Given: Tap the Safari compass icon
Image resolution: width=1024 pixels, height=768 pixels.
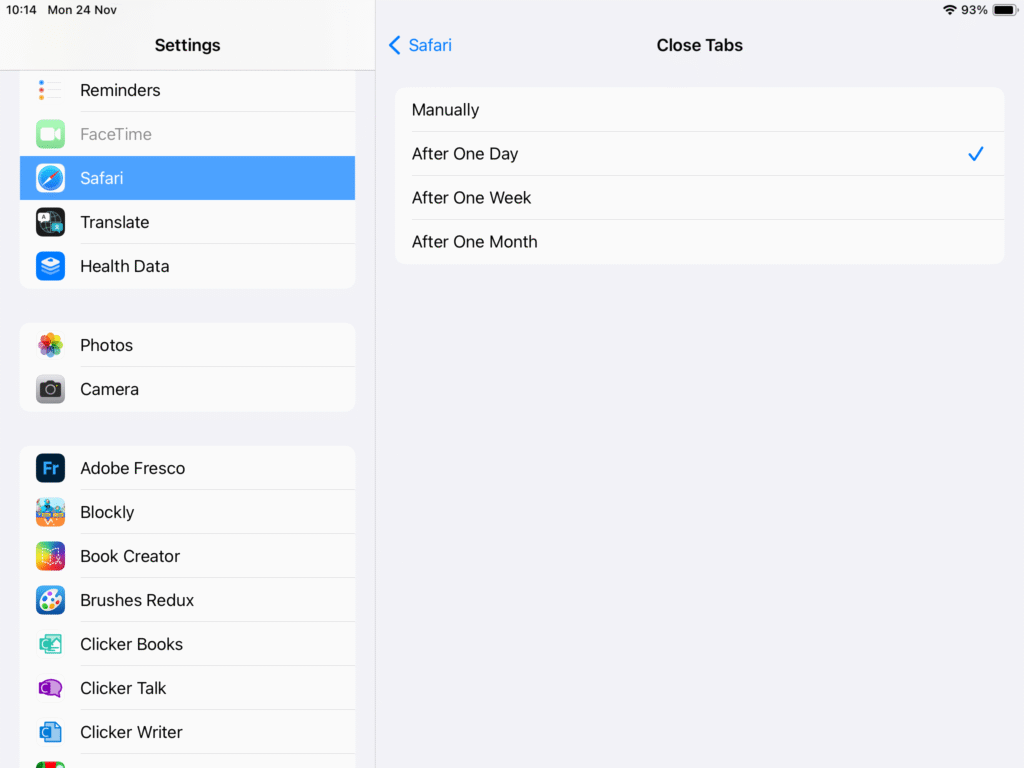Looking at the screenshot, I should point(50,178).
